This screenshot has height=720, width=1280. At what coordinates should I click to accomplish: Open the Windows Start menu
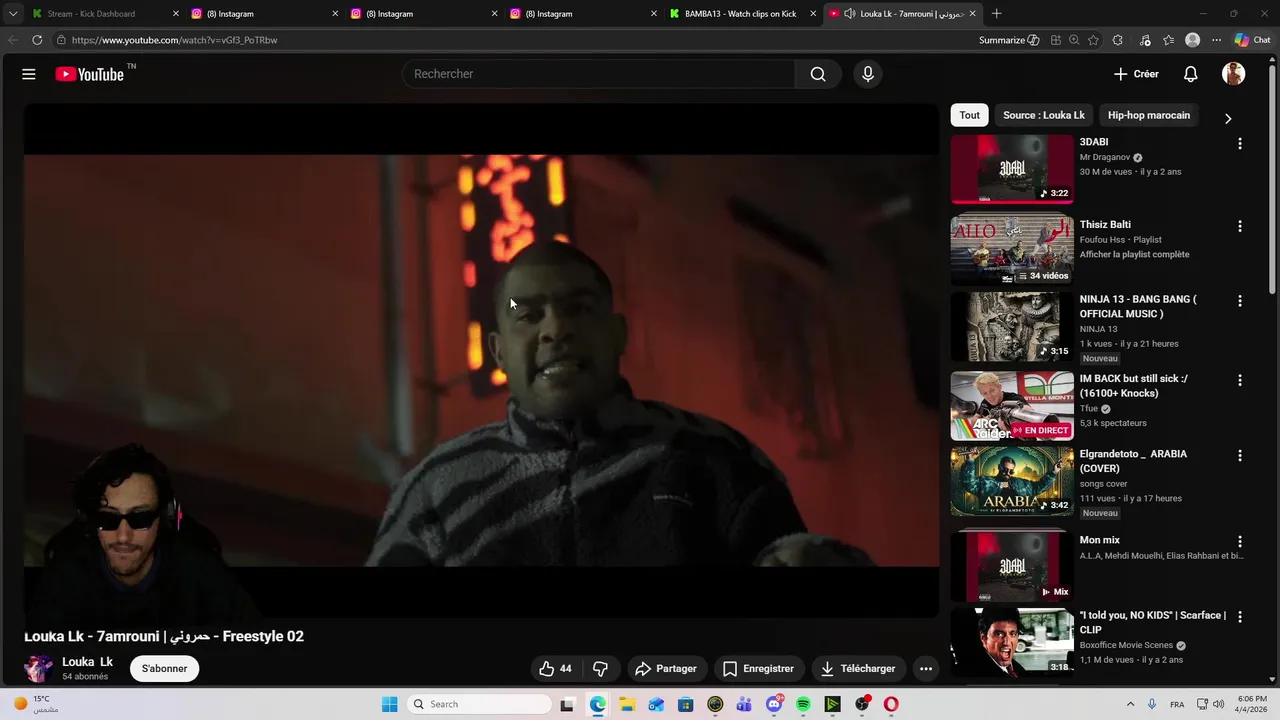click(x=390, y=704)
